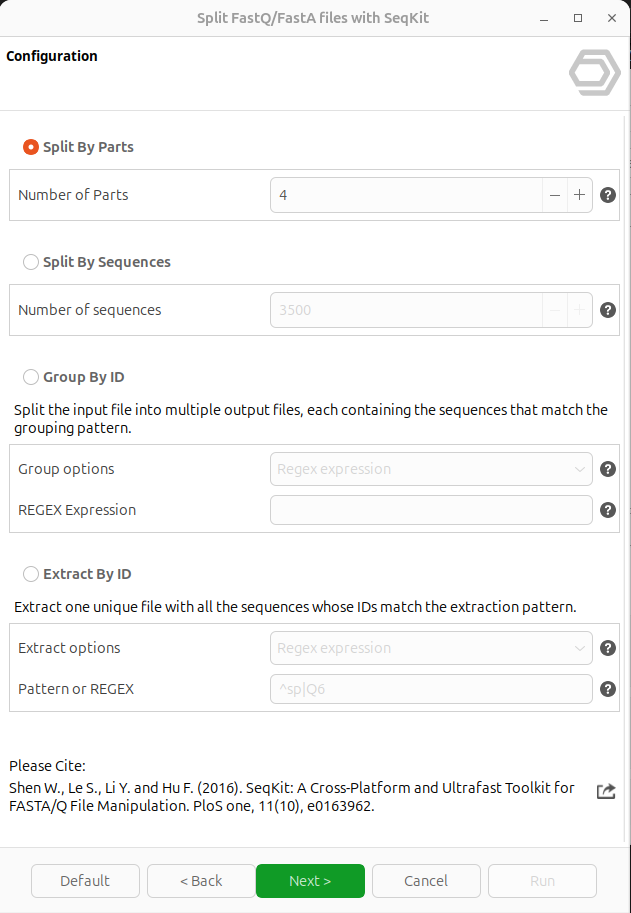Click help icon for Number of Parts
The width and height of the screenshot is (631, 913).
click(x=607, y=195)
